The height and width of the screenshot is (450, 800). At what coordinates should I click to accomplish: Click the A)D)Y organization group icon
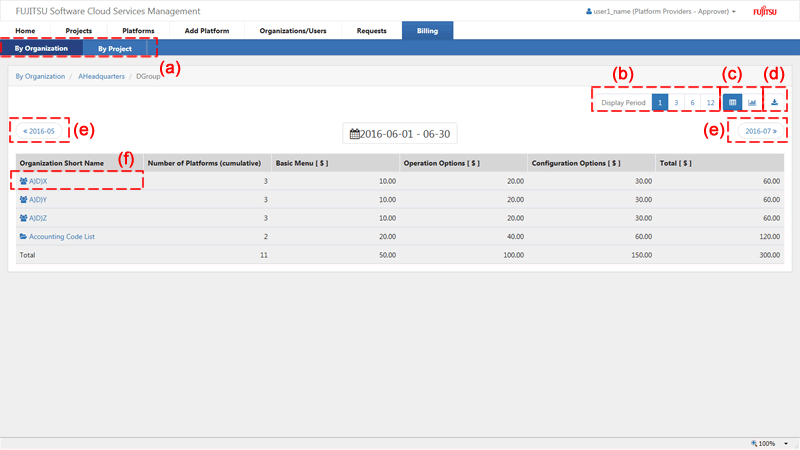point(23,199)
